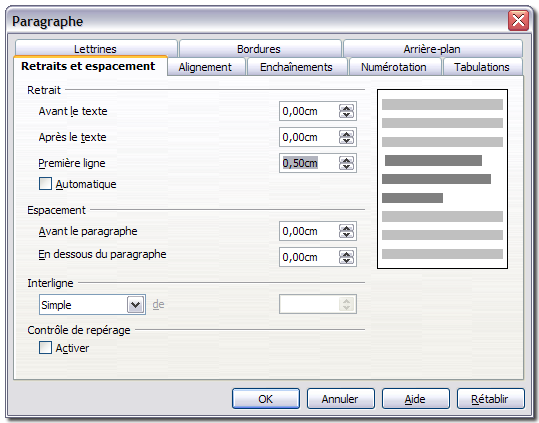Screen dimensions: 539x423
Task: Check the Activer repérage option
Action: coord(45,347)
